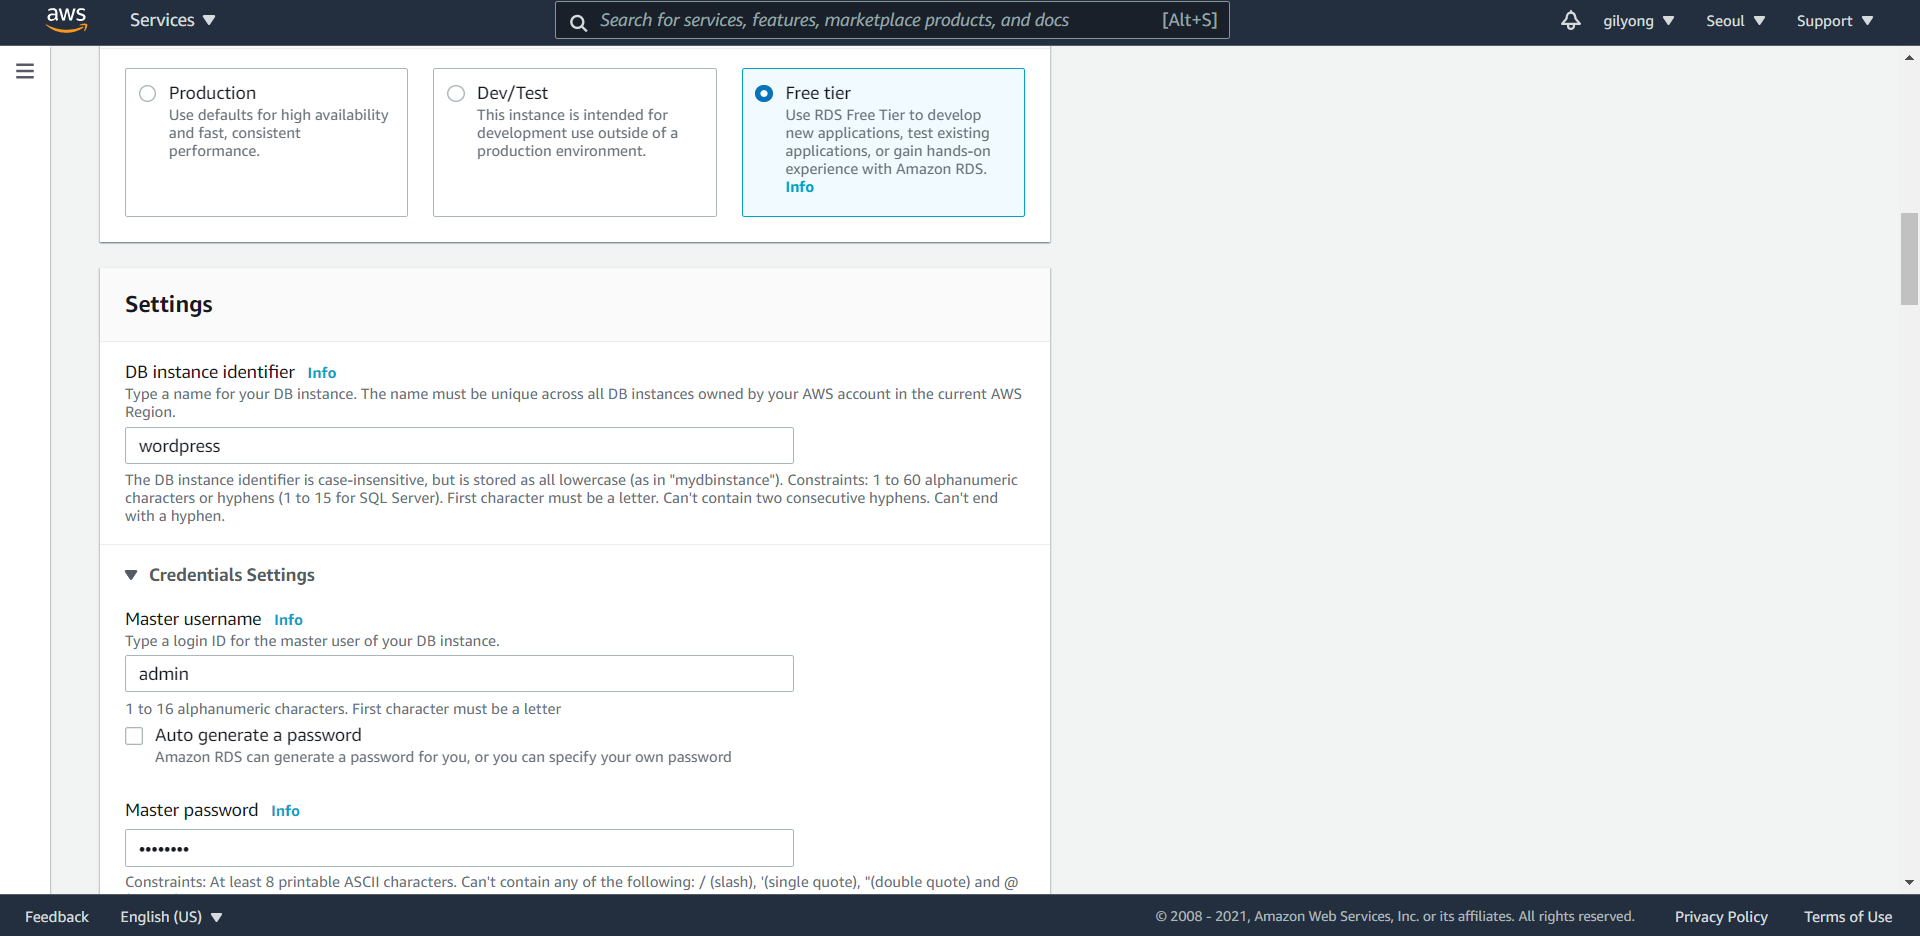The image size is (1920, 936).
Task: Open the Privacy Policy link
Action: pyautogui.click(x=1721, y=917)
